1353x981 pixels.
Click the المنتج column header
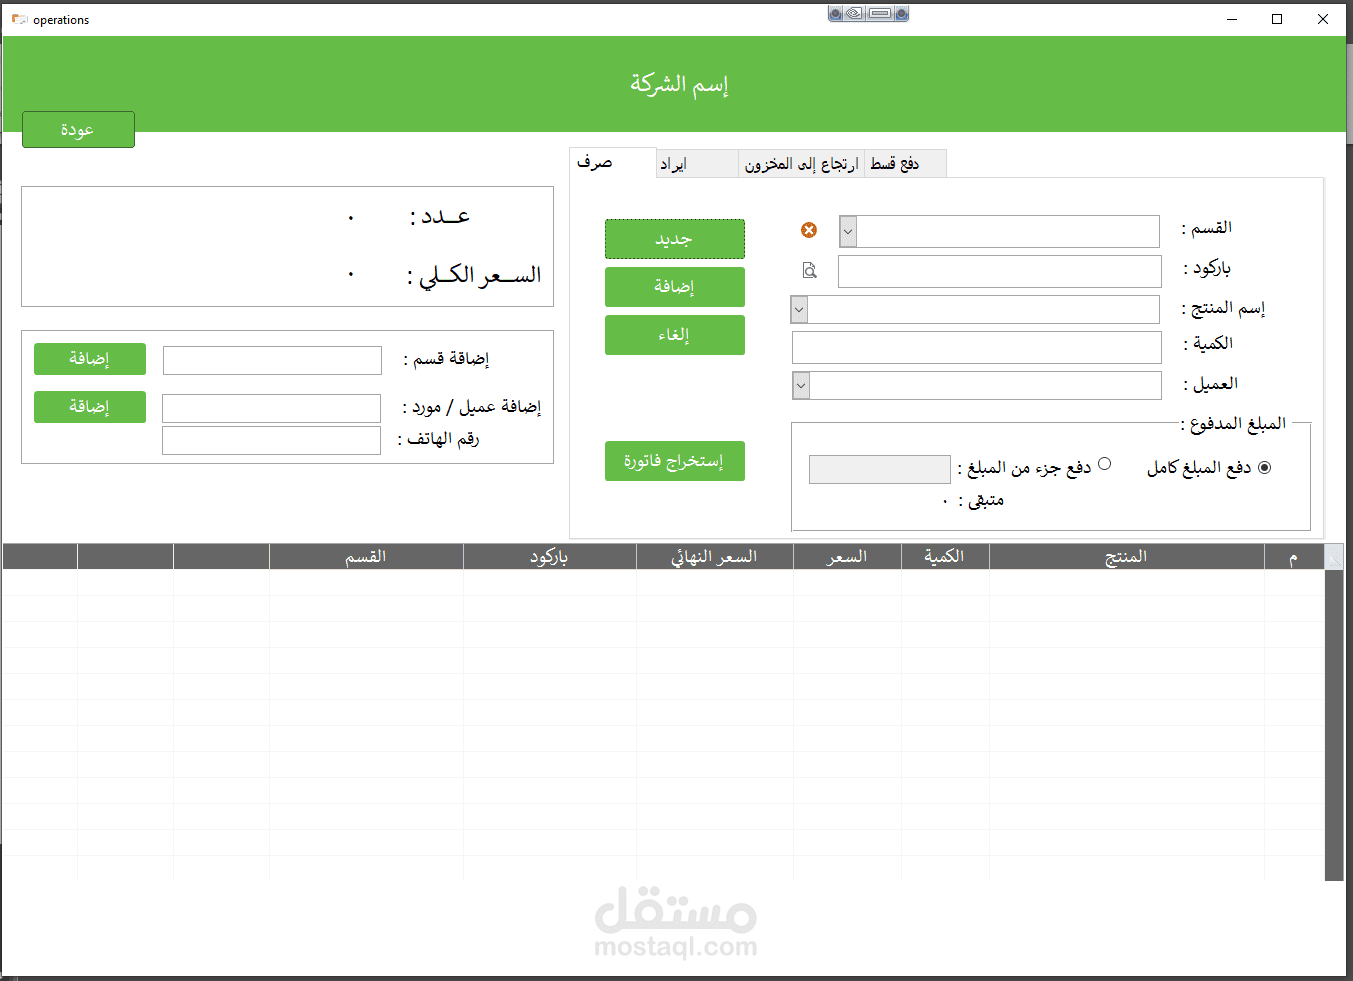click(x=1127, y=557)
